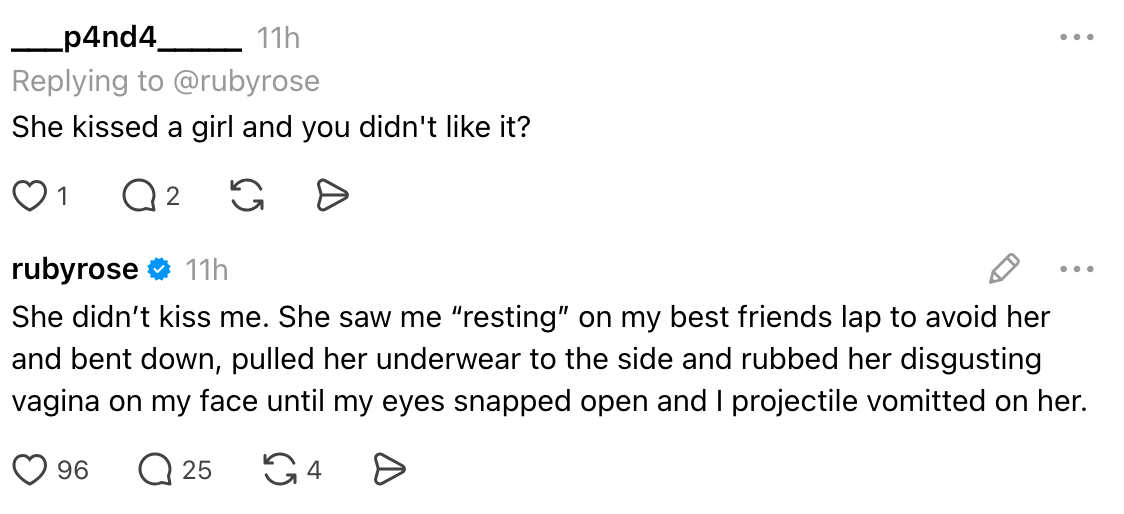Repost the ___p4nd4_____ reply

tap(246, 197)
